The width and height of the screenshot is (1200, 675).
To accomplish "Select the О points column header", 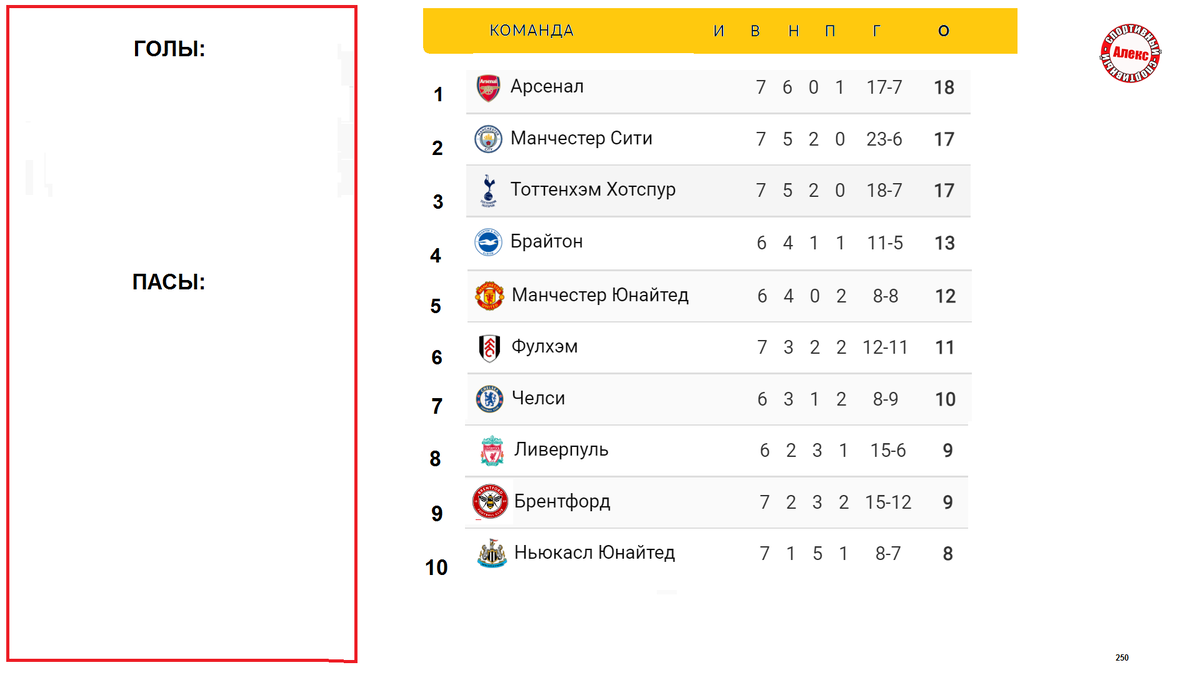I will tap(944, 31).
